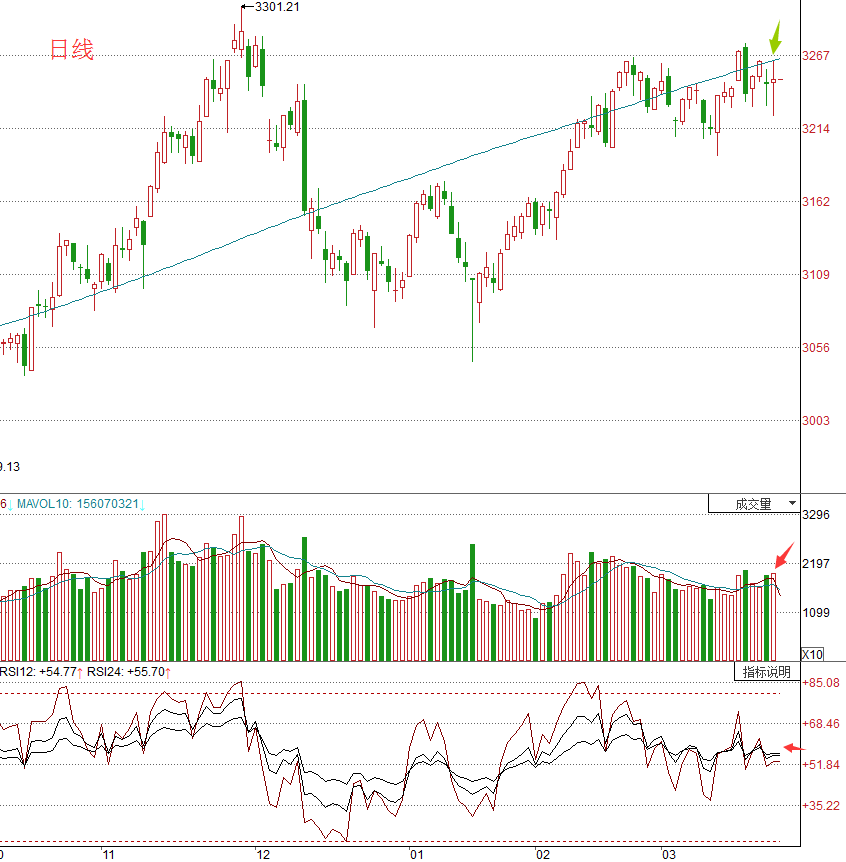Click the 3162 price axis label
846x862 pixels.
pos(816,202)
